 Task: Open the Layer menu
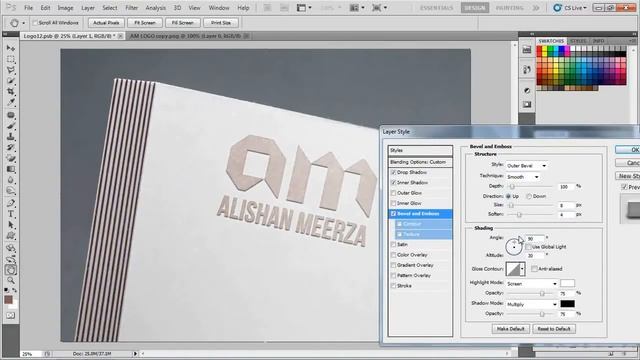[x=87, y=7]
